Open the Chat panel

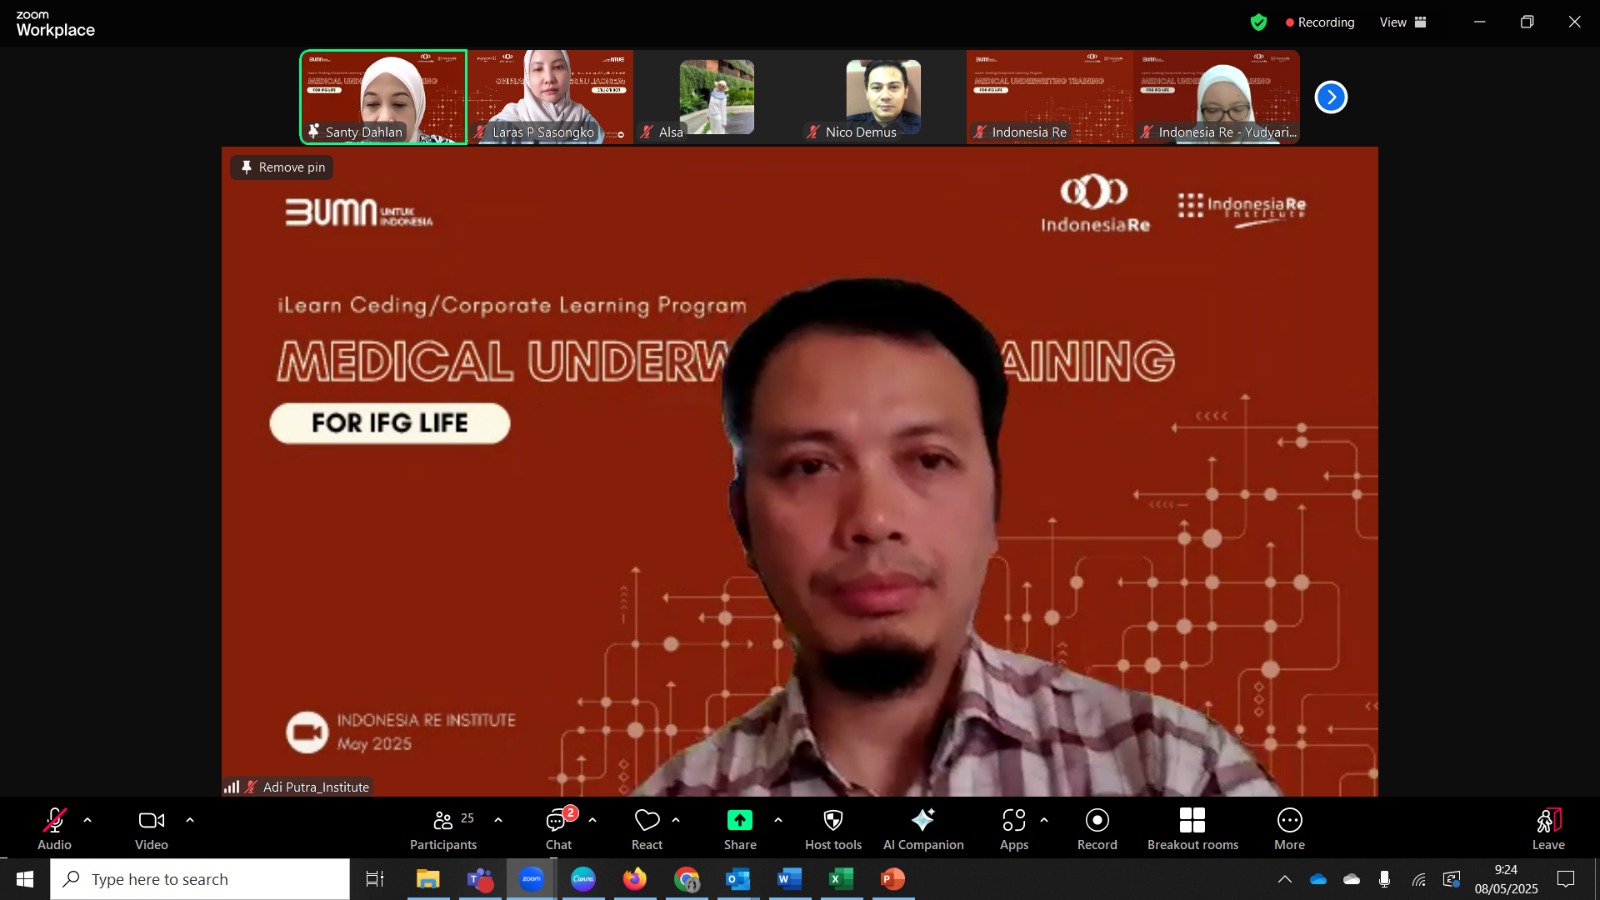pyautogui.click(x=559, y=829)
